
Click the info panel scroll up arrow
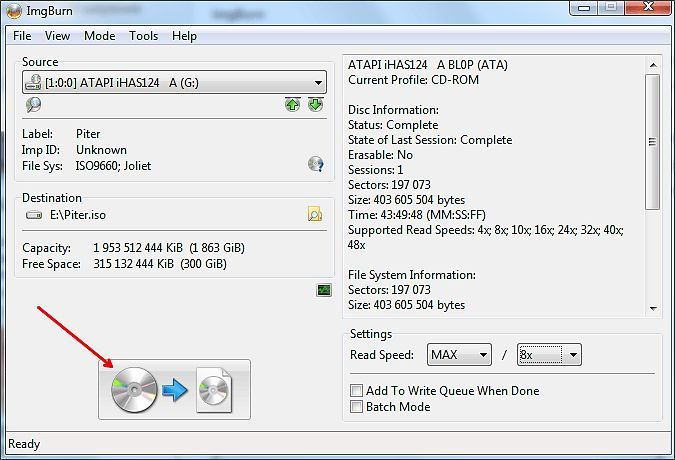point(653,65)
